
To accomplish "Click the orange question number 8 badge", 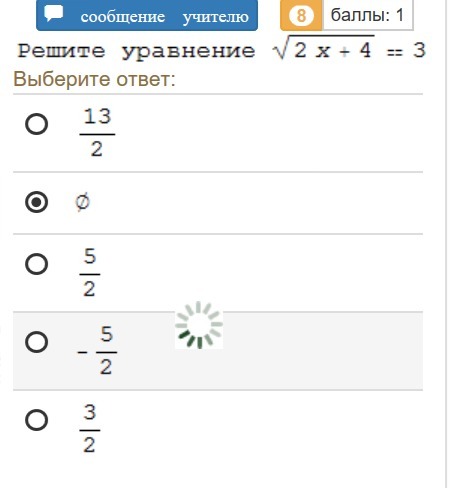I will 301,15.
